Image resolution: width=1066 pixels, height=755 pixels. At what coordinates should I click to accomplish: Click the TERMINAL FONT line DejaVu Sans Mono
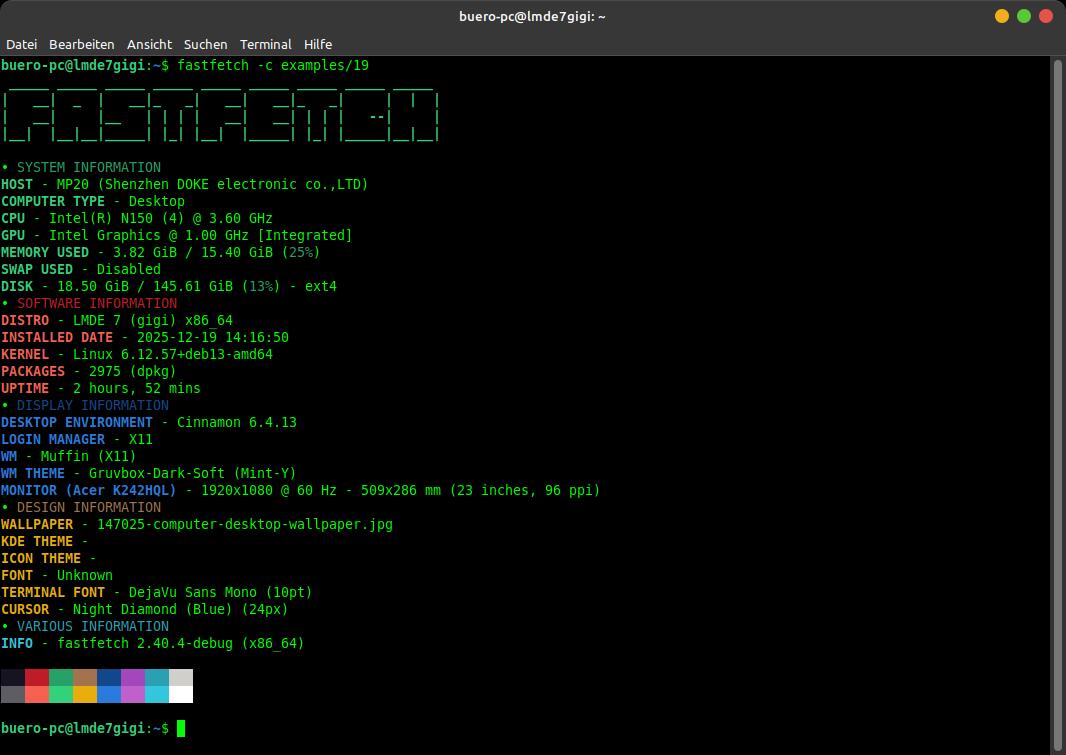(x=156, y=592)
